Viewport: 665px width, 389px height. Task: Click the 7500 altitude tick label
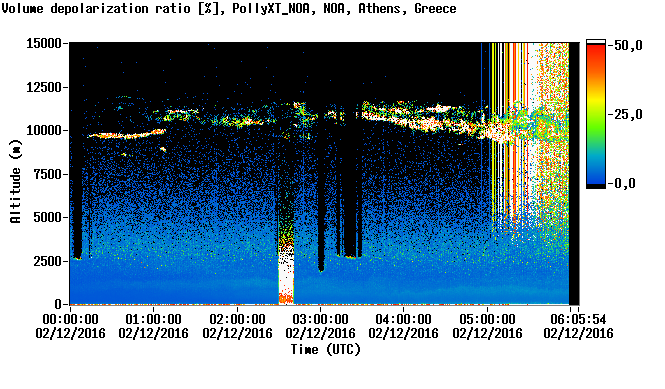click(x=48, y=174)
